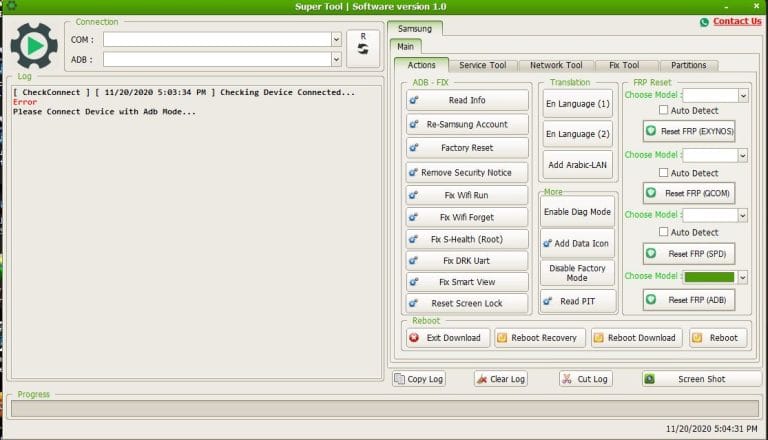Click the gear icon on Read PIT

[548, 301]
